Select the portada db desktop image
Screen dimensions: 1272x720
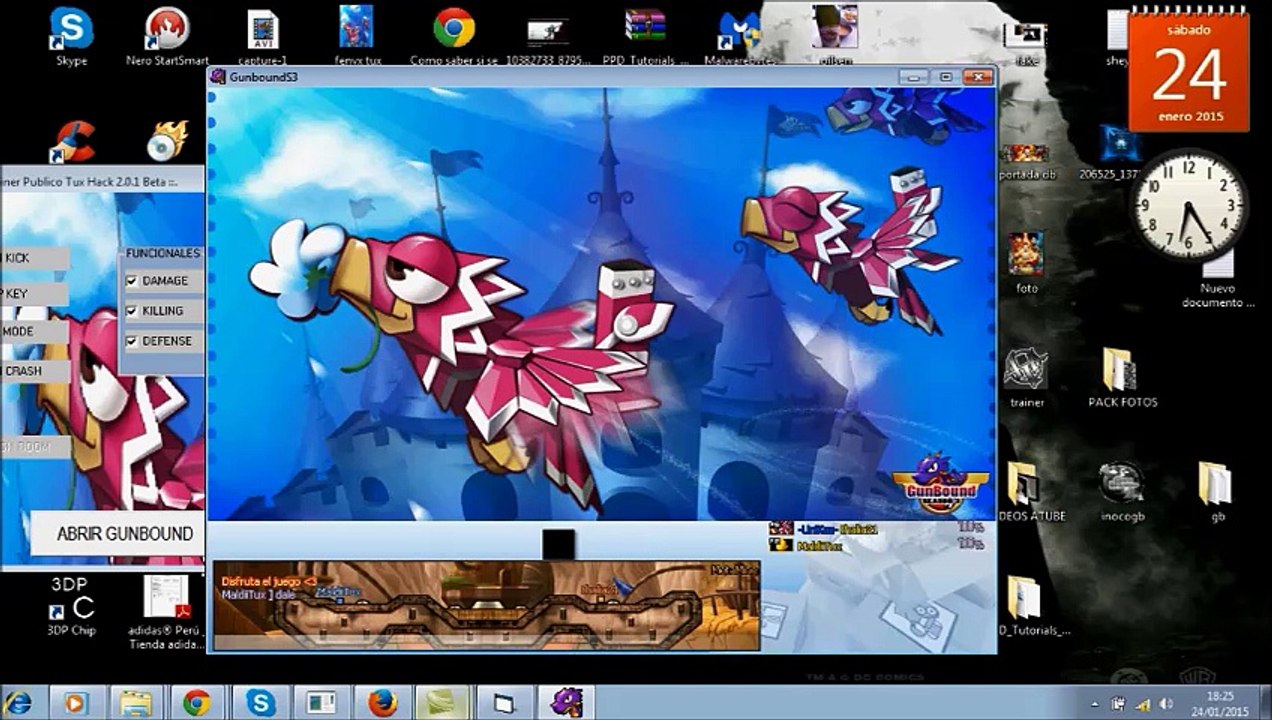coord(1026,160)
